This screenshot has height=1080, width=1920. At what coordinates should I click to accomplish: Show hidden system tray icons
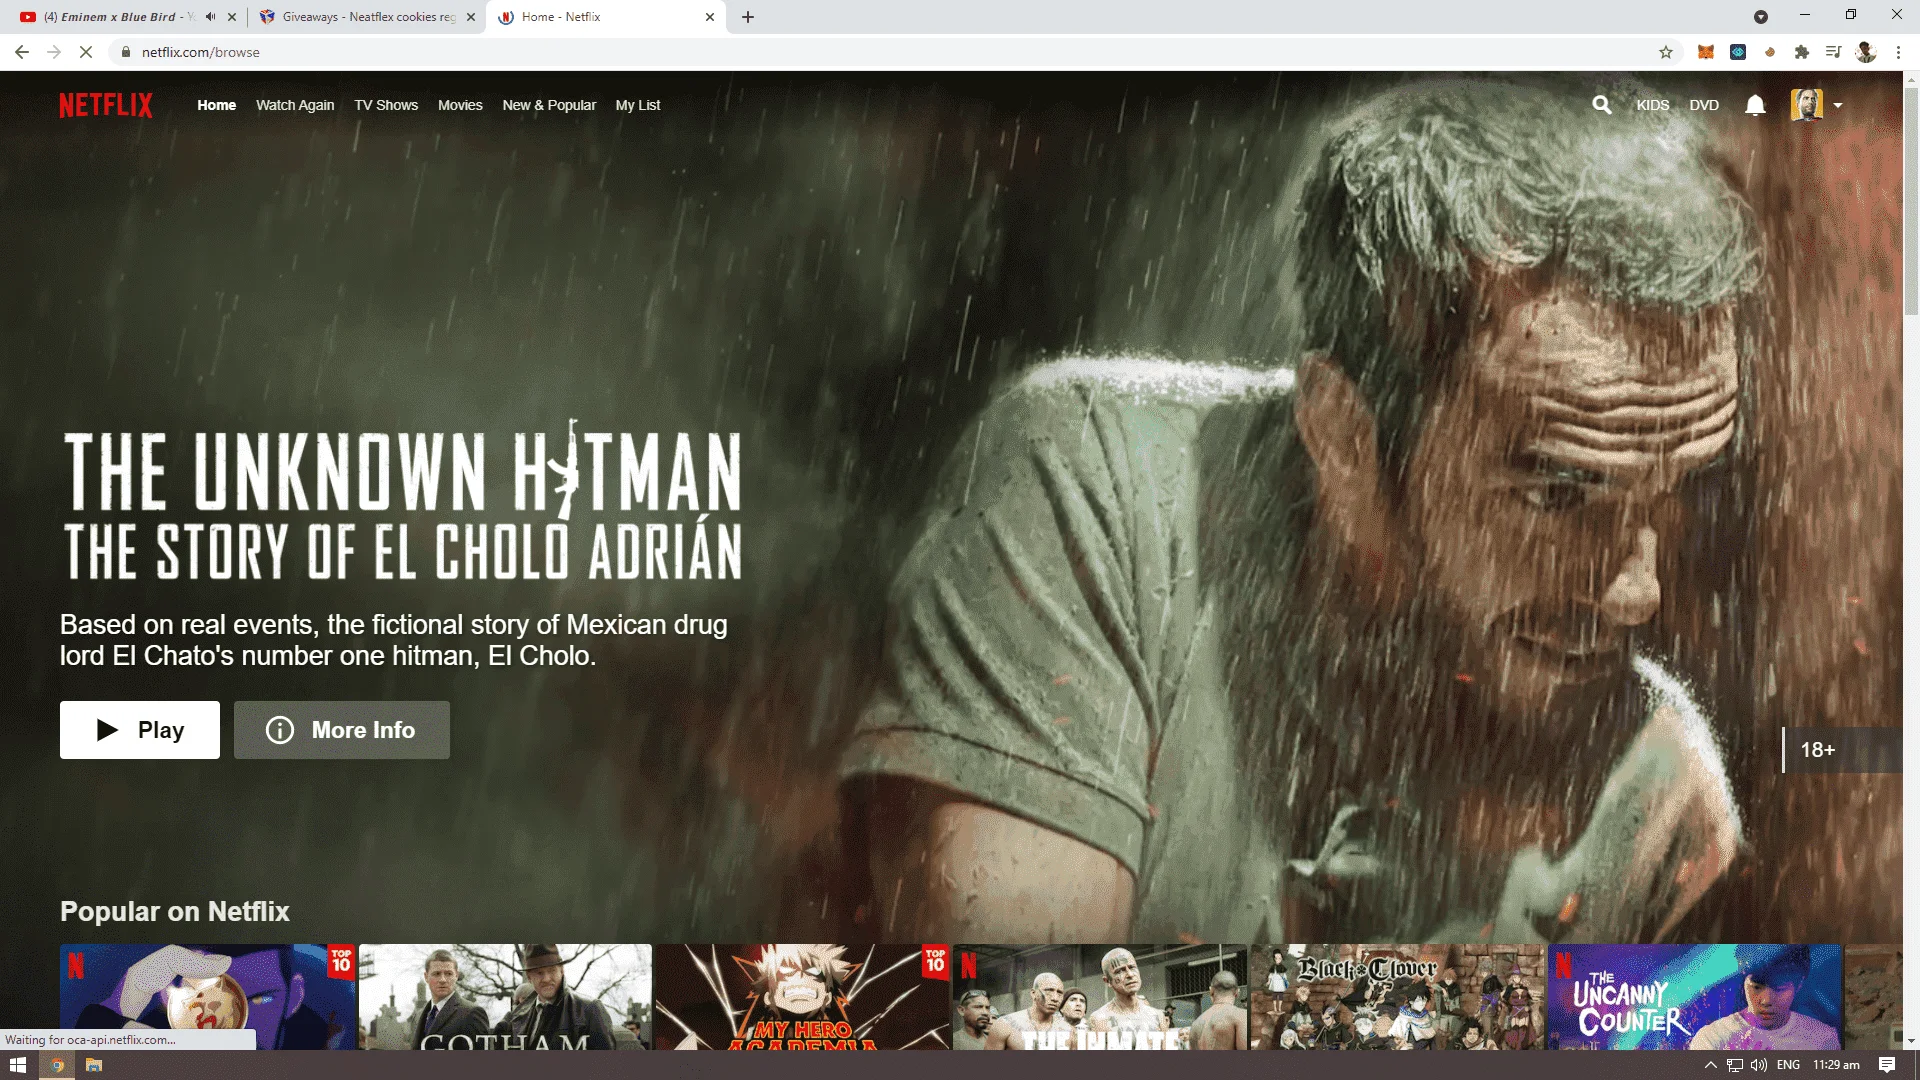click(1711, 1065)
